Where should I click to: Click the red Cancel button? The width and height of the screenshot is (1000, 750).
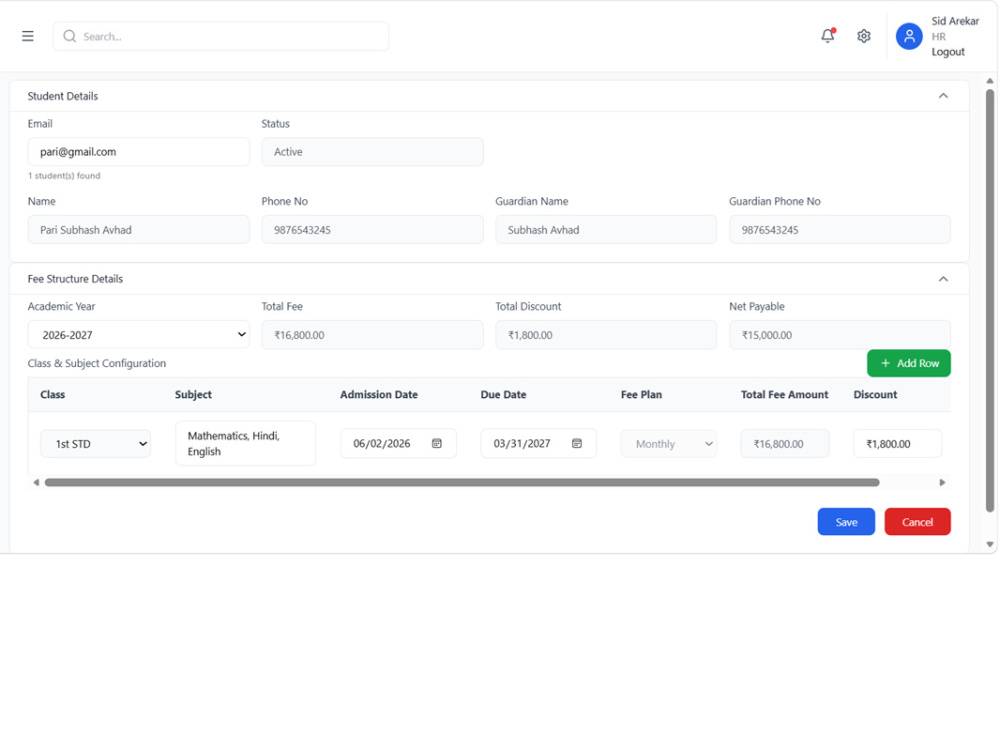click(917, 522)
